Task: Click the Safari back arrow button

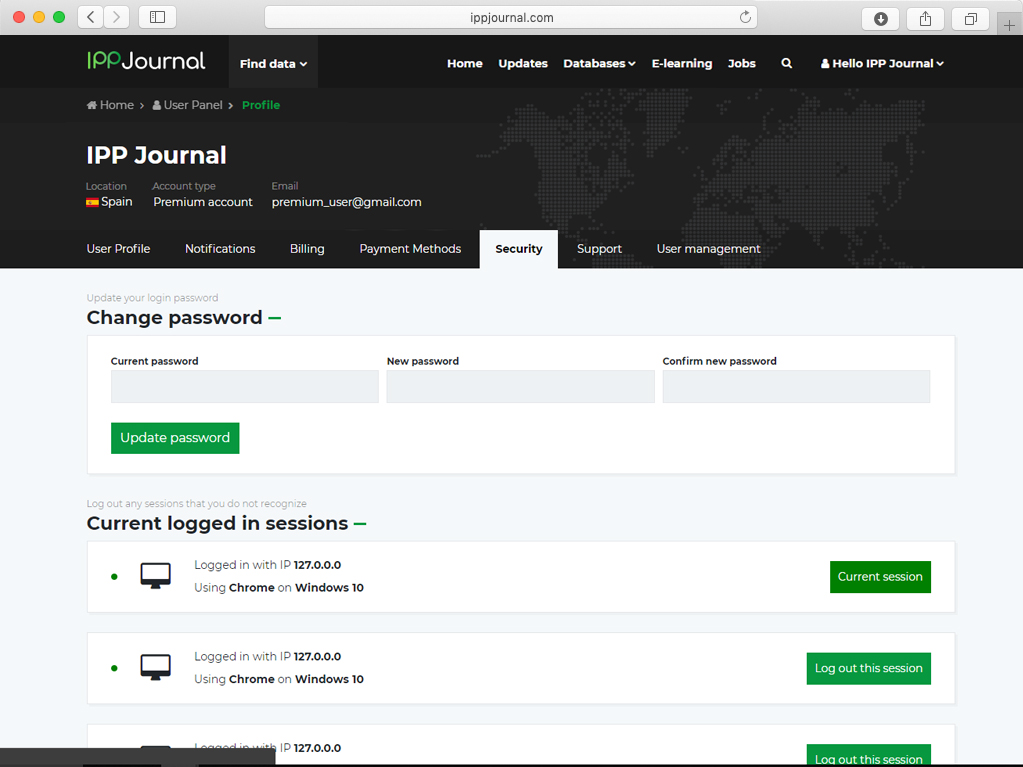Action: [91, 17]
